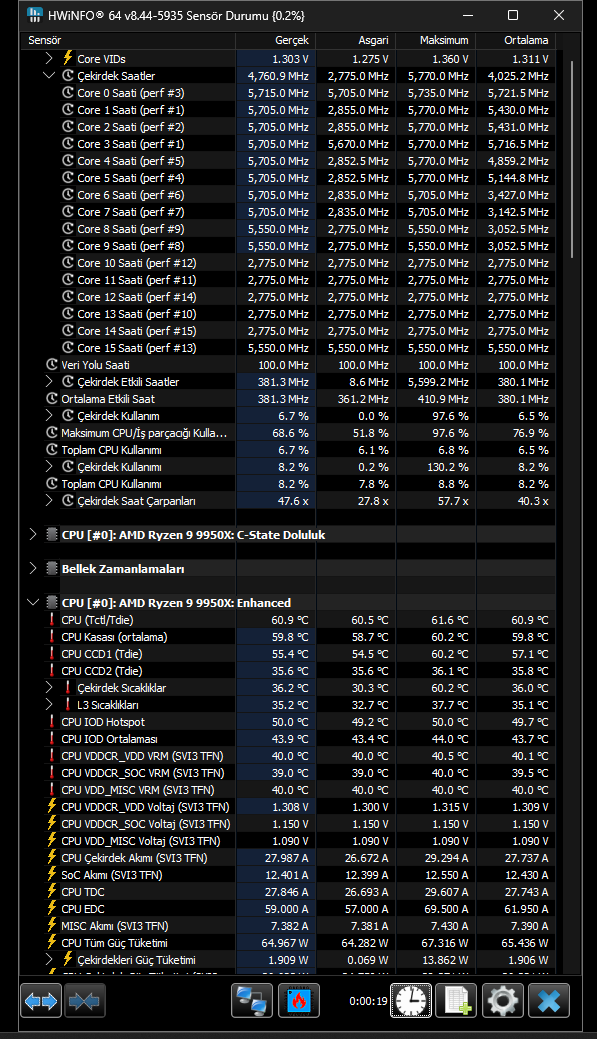Screen dimensions: 597x1039
Task: Click the 5,599.2 MHz maximum effective clock value
Action: (438, 382)
